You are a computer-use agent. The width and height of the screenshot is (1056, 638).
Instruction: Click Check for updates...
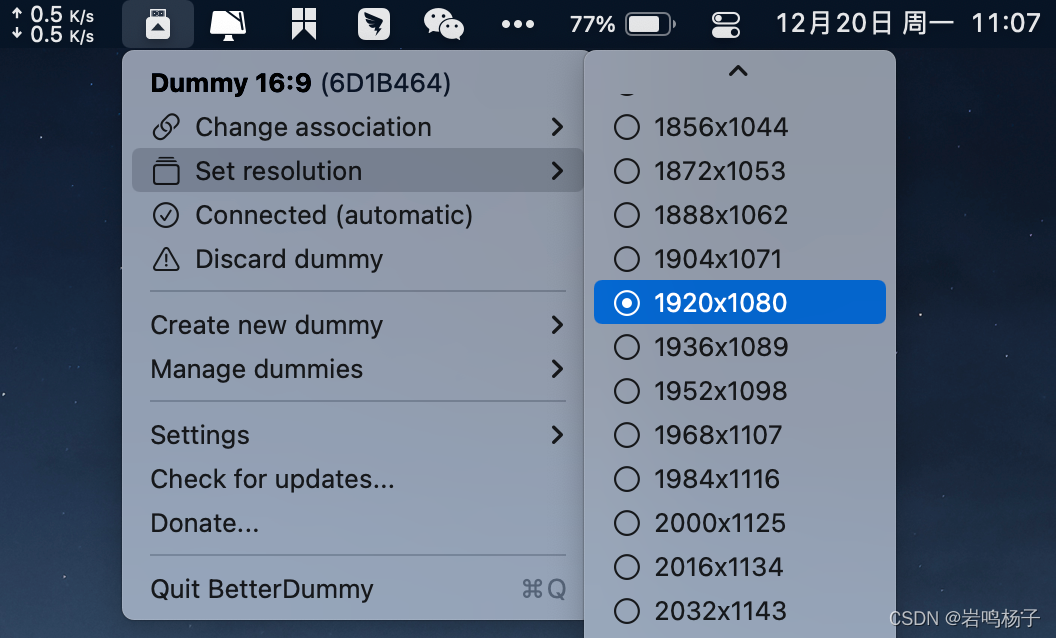pos(358,478)
